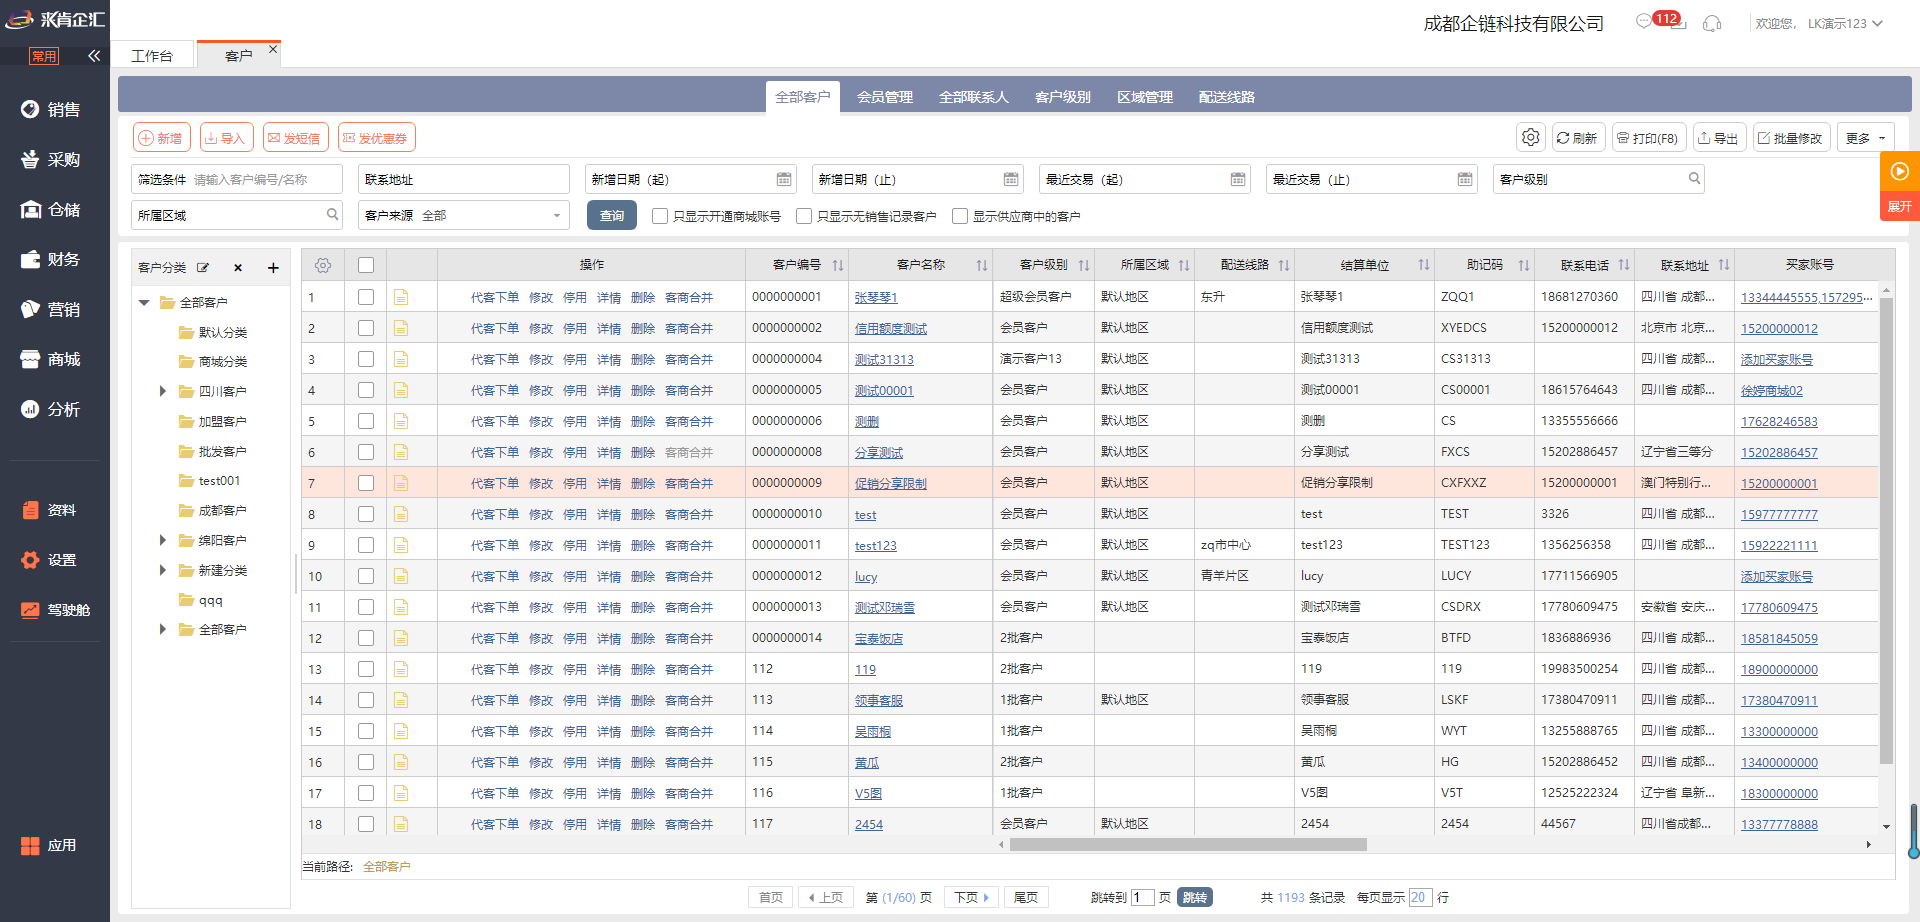Screen dimensions: 1920x922
Task: Open the 销售 sidebar module
Action: click(x=52, y=110)
